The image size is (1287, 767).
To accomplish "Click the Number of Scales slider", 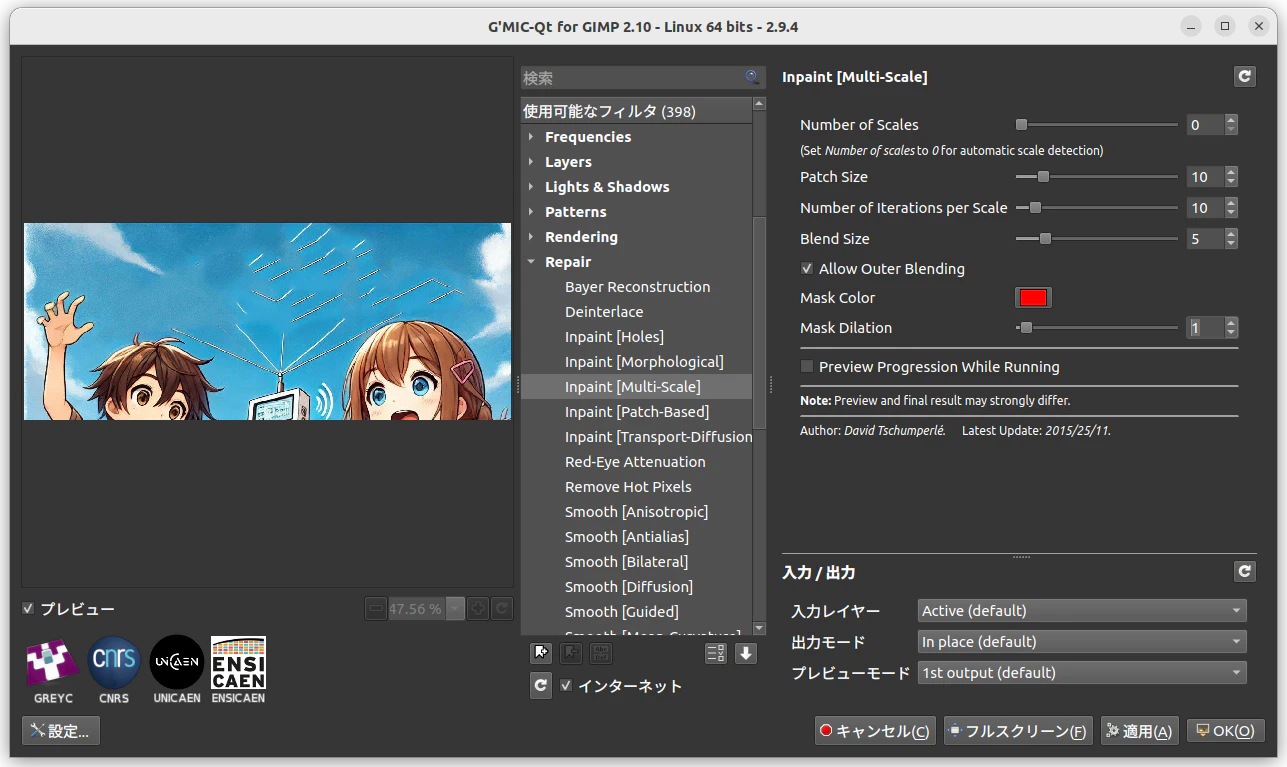I will (x=1096, y=125).
